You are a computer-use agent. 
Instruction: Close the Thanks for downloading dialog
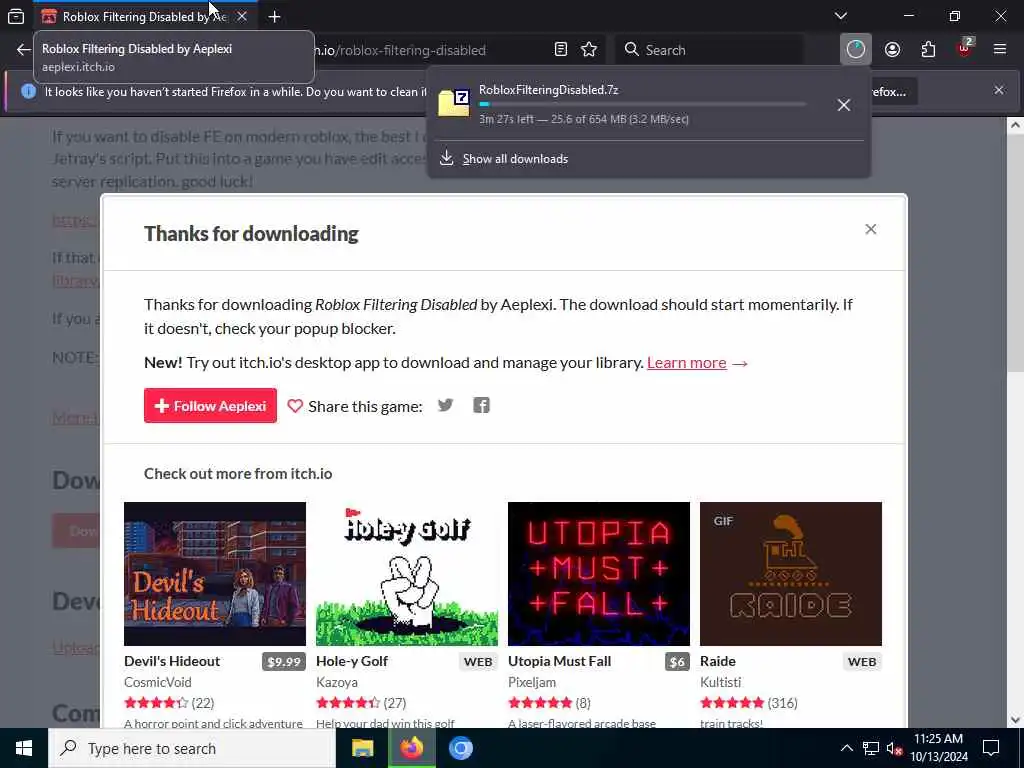(870, 229)
